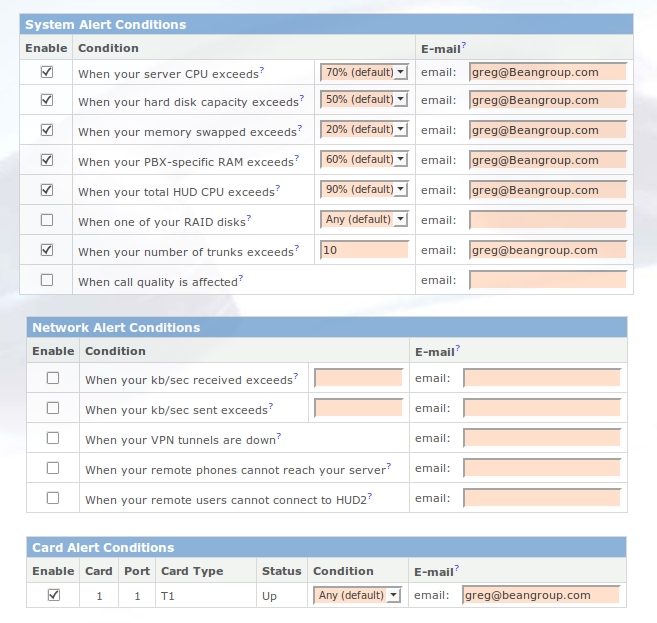
Task: Expand the 90% (default) HUD CPU dropdown
Action: [x=364, y=189]
